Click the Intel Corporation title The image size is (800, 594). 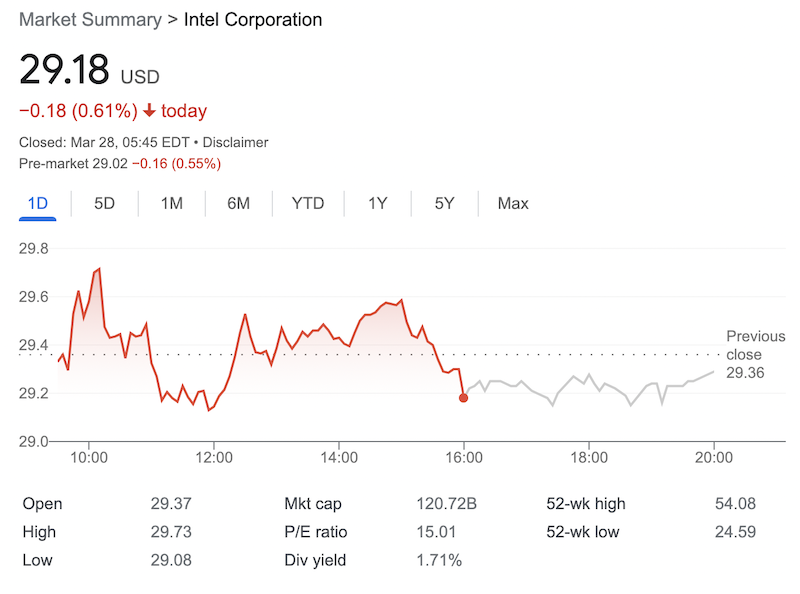253,20
